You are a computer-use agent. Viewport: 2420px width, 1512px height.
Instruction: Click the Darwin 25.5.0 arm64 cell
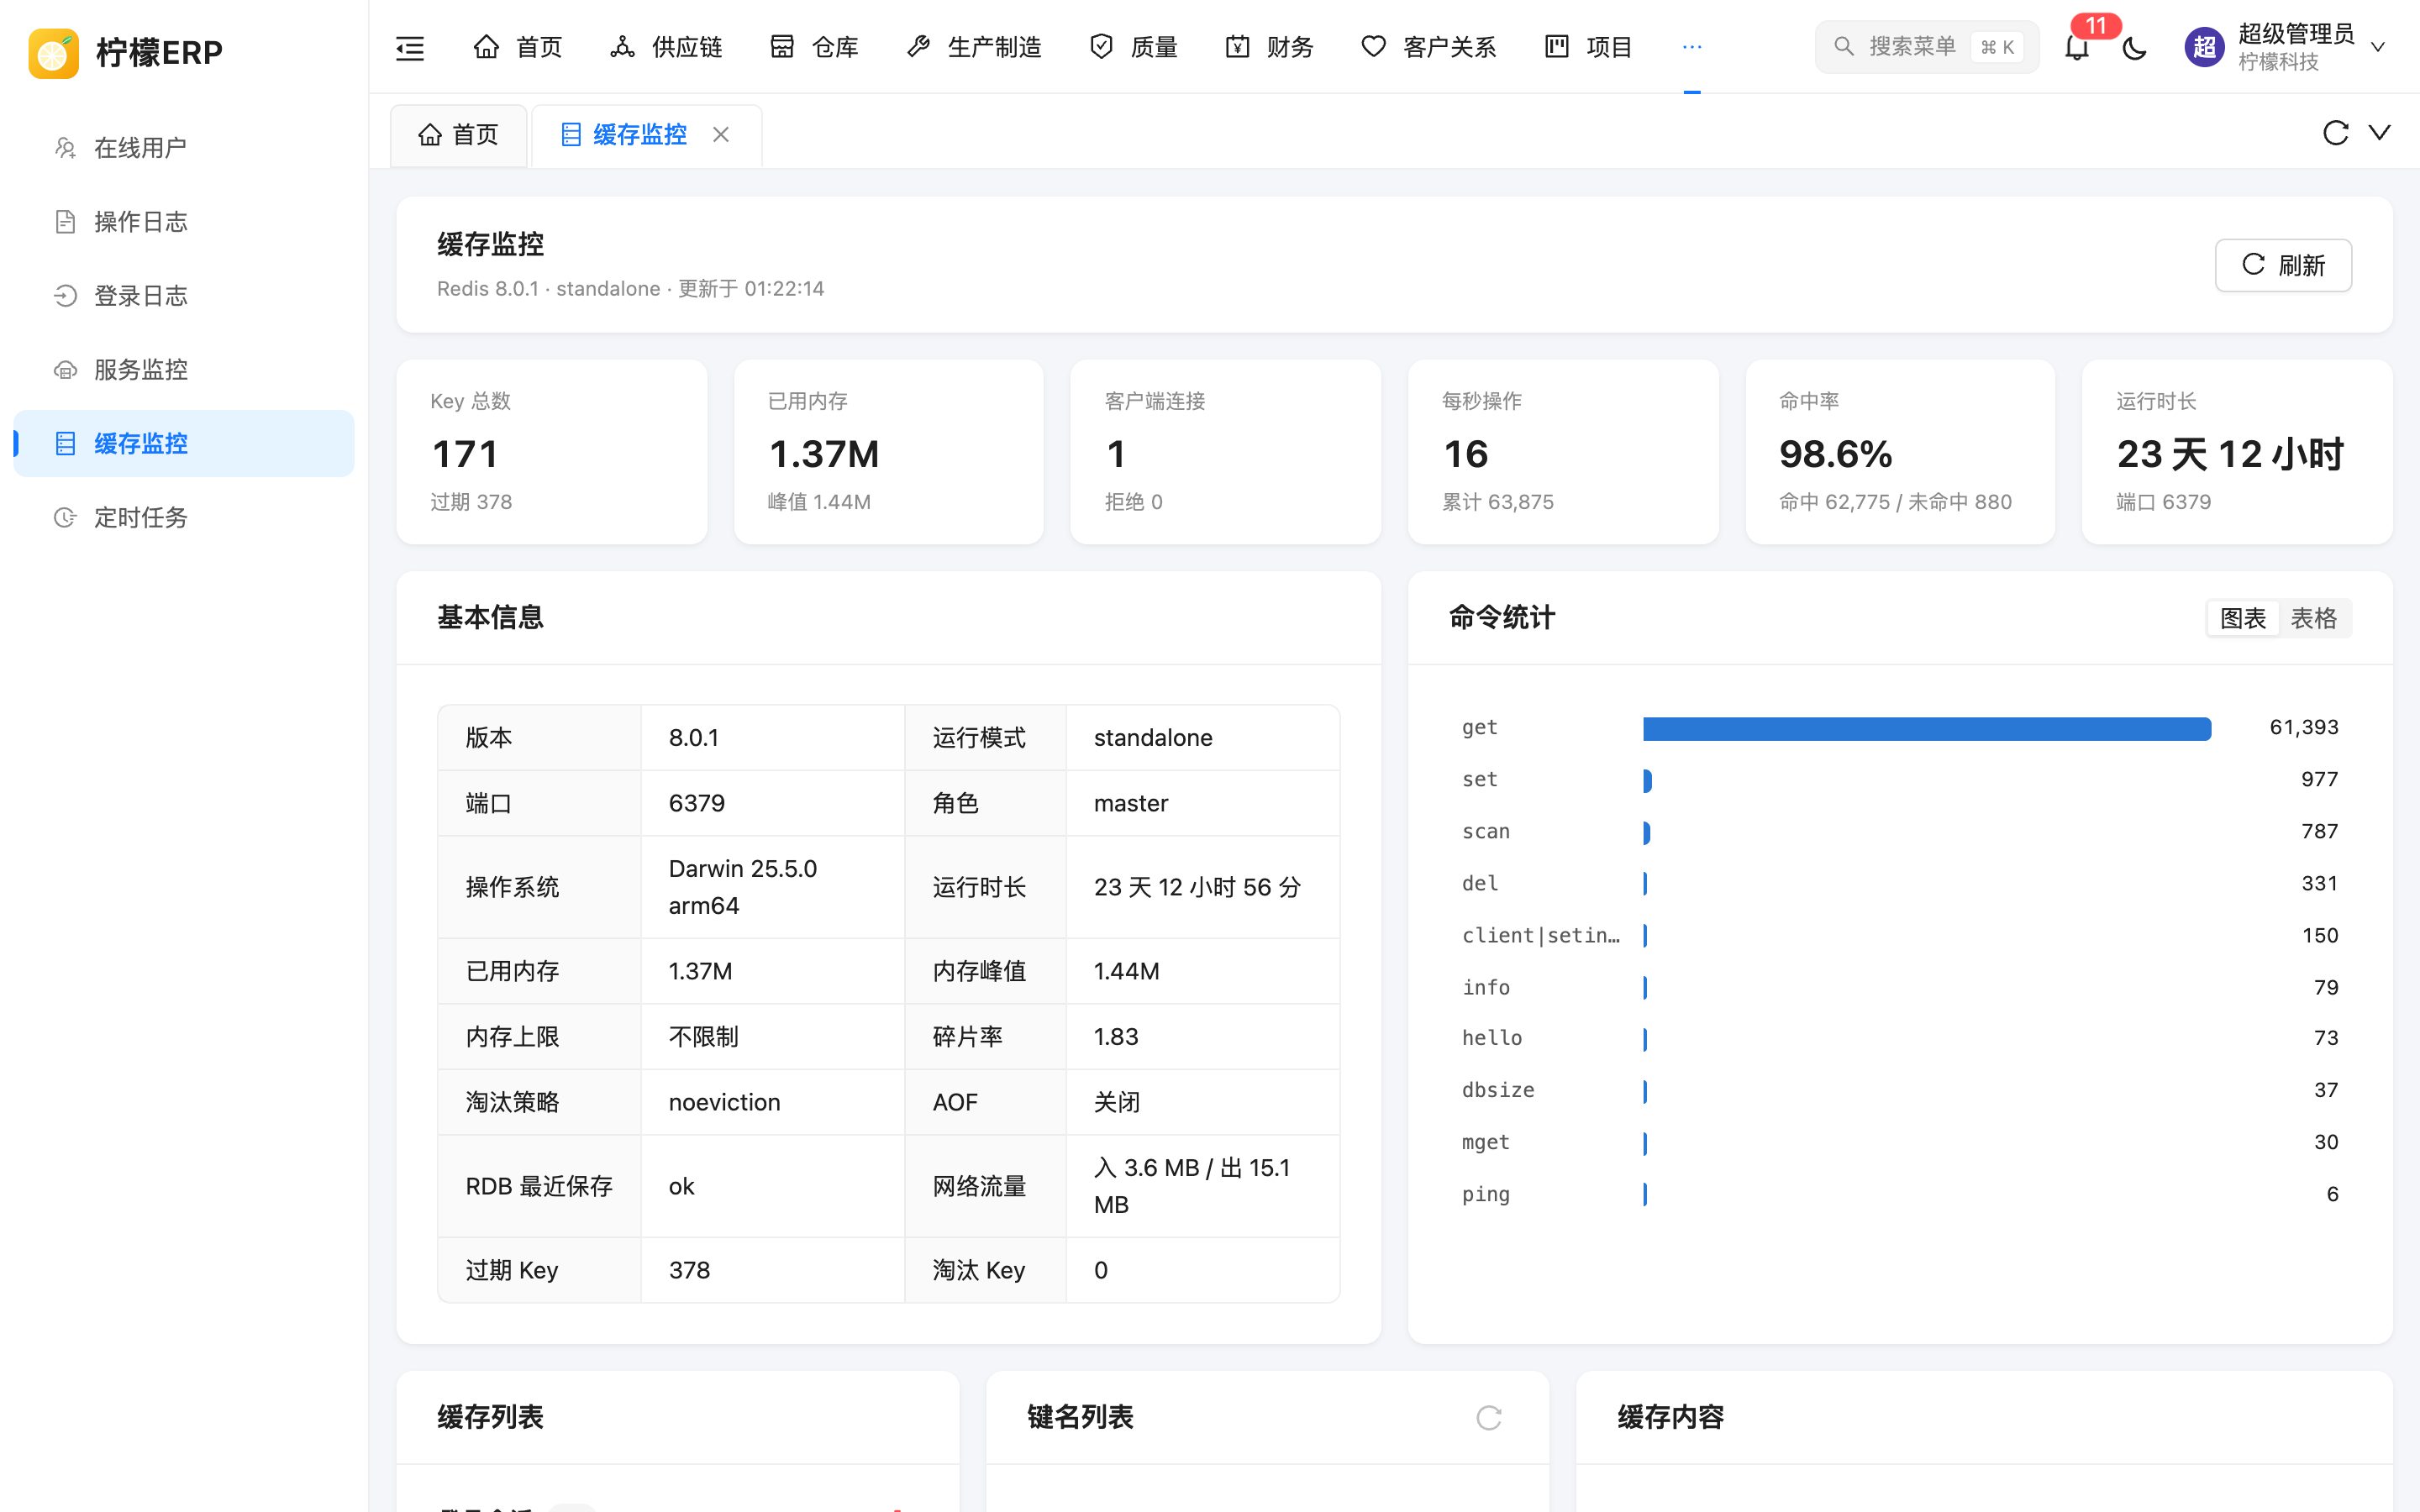772,887
